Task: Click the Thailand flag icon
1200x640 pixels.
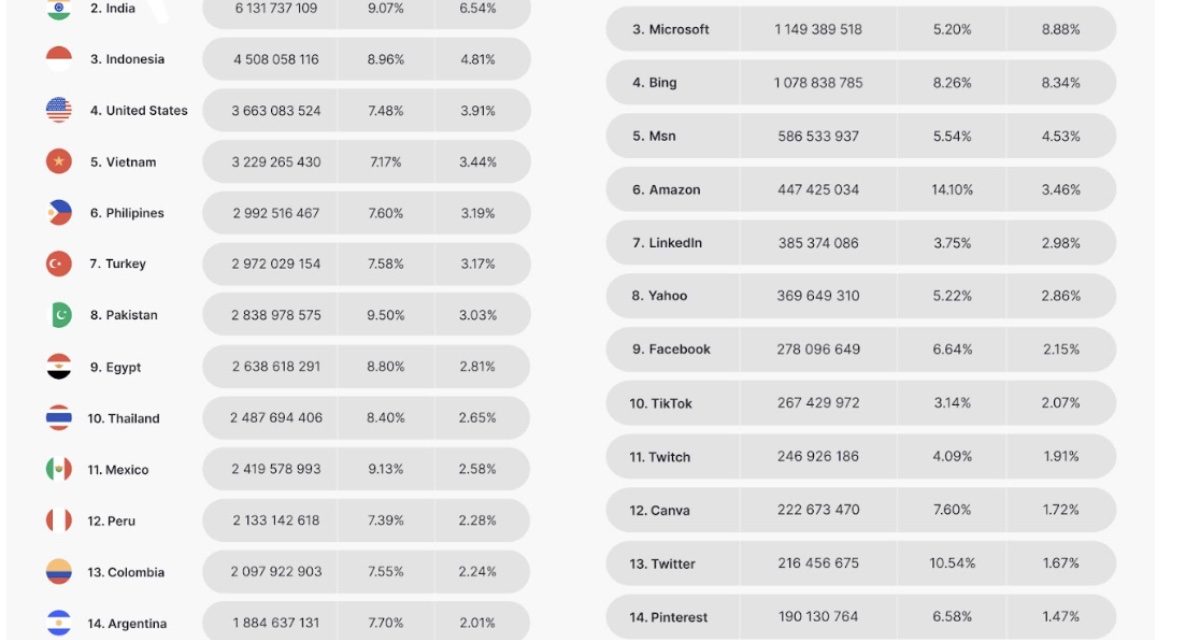Action: (x=59, y=418)
